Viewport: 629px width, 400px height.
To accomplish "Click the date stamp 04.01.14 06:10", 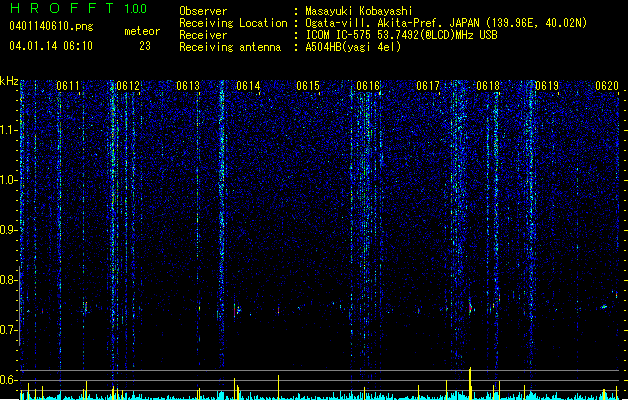I will coord(51,46).
